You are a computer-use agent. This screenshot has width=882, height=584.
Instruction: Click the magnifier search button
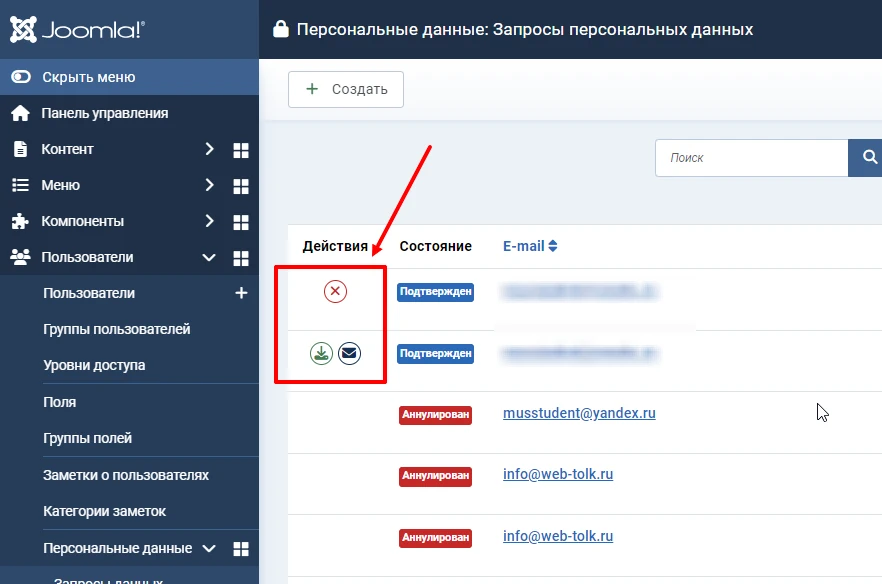click(866, 158)
